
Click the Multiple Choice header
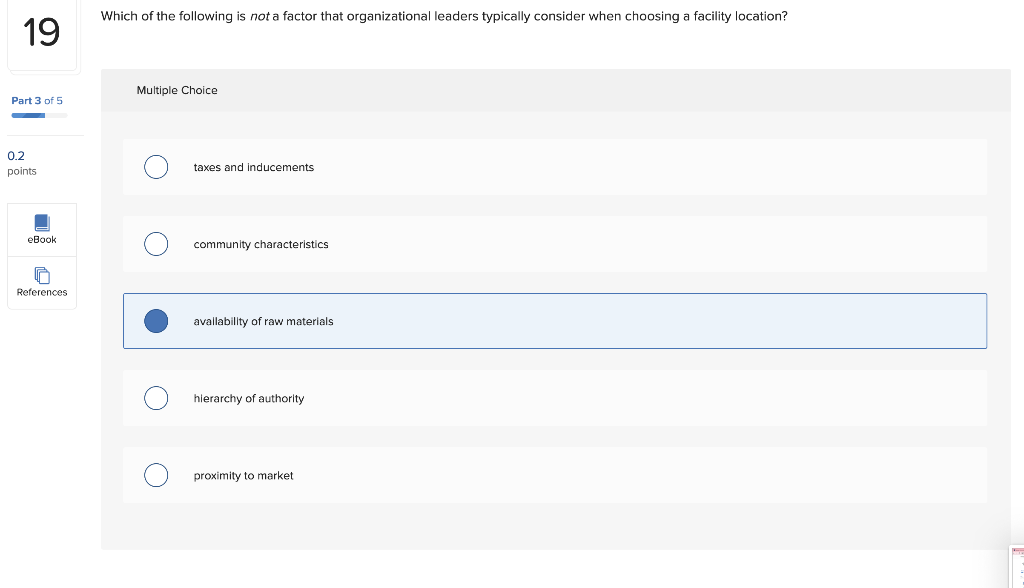[x=177, y=90]
